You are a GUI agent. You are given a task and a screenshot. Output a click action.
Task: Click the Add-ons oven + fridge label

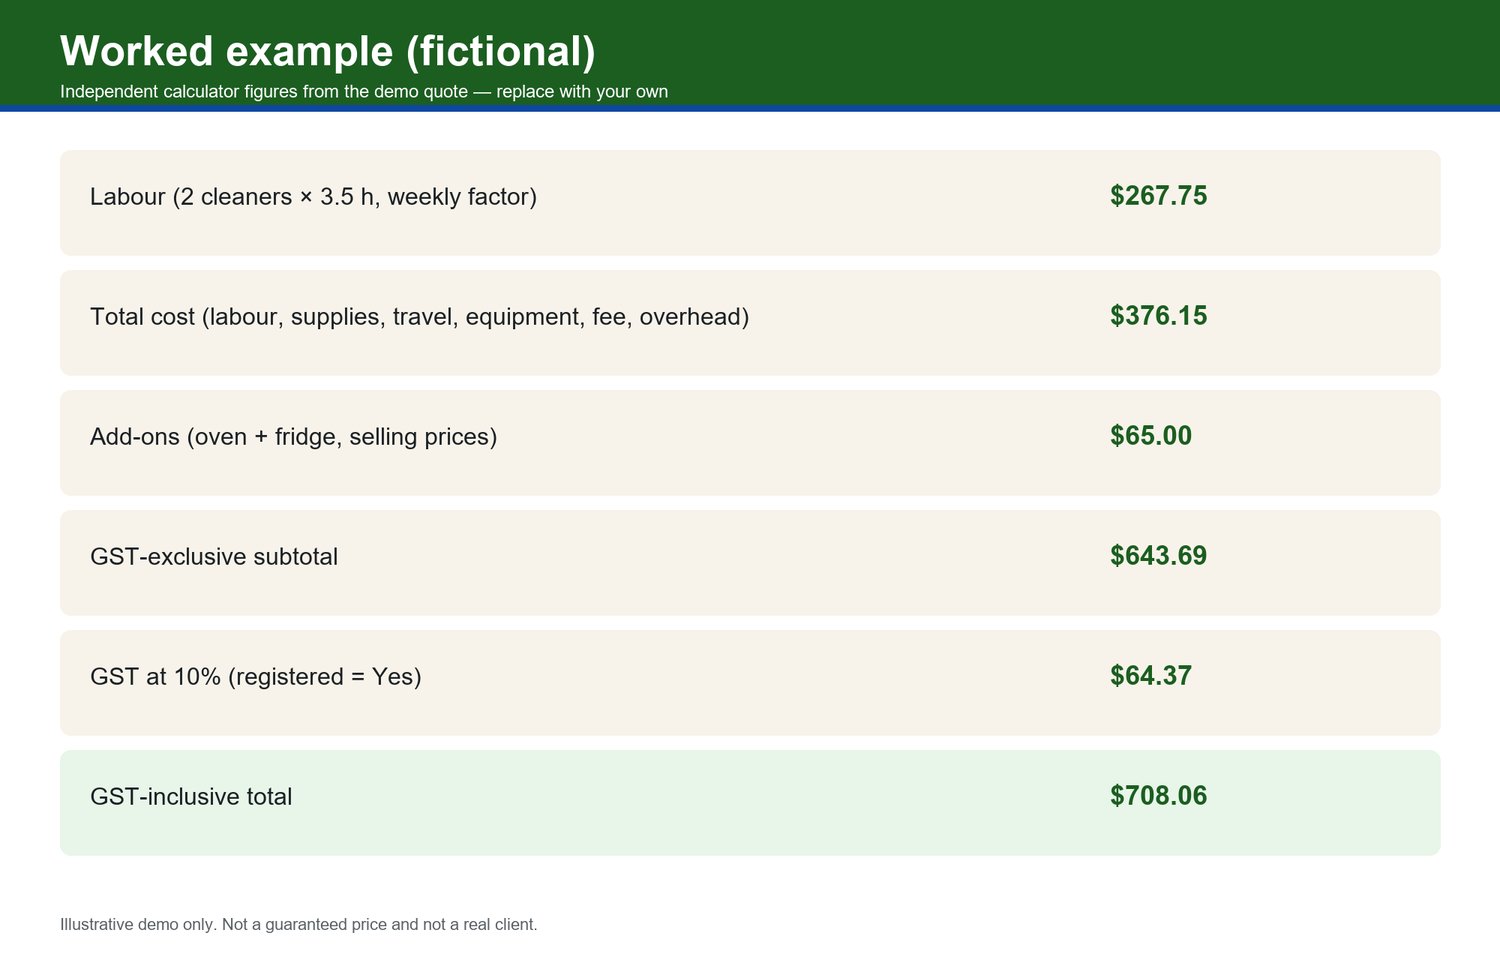pos(293,437)
